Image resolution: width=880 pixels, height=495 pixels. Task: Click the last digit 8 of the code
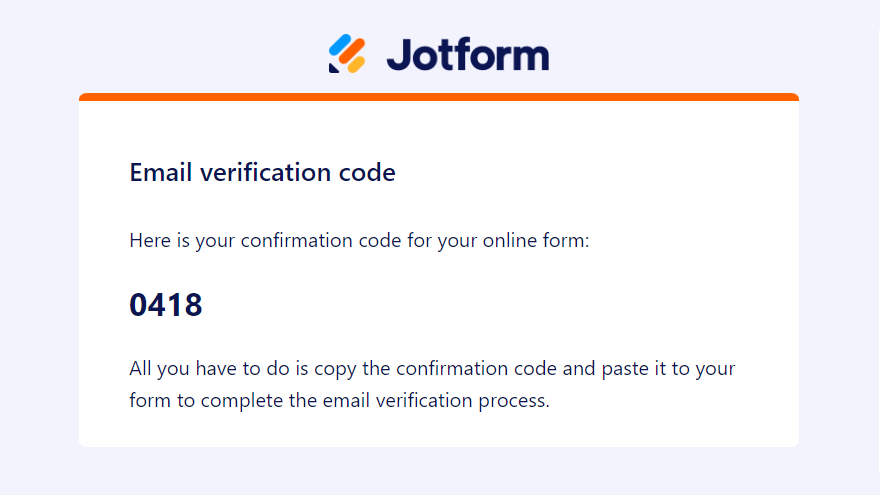click(194, 304)
